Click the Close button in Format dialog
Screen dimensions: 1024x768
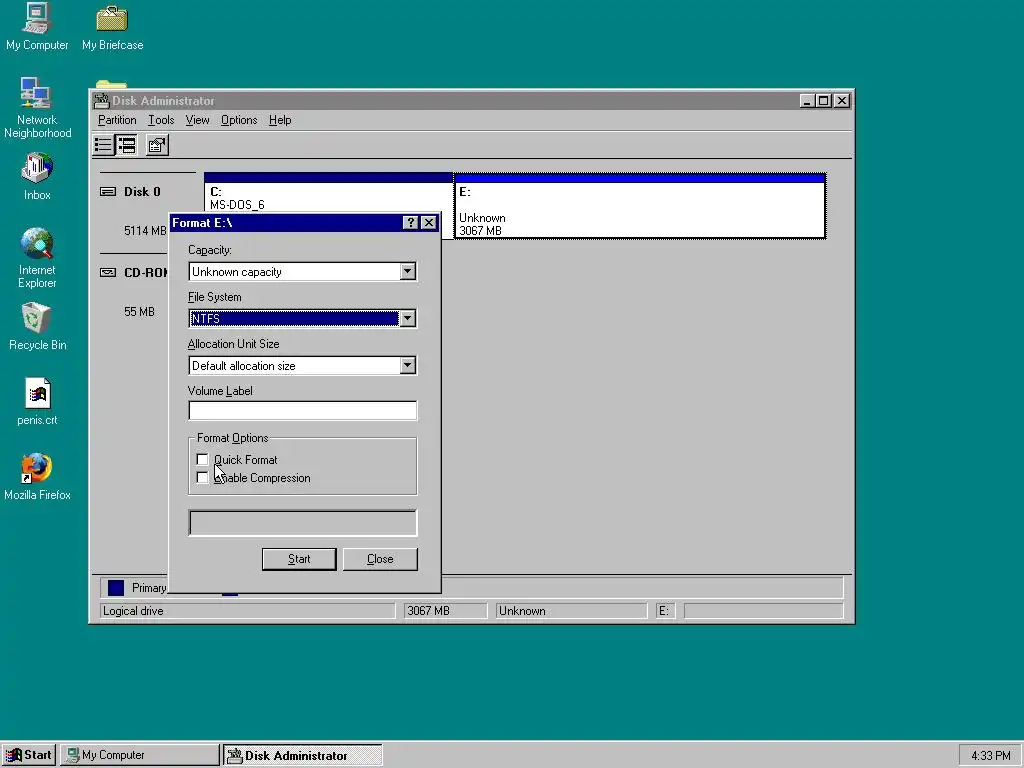tap(380, 559)
